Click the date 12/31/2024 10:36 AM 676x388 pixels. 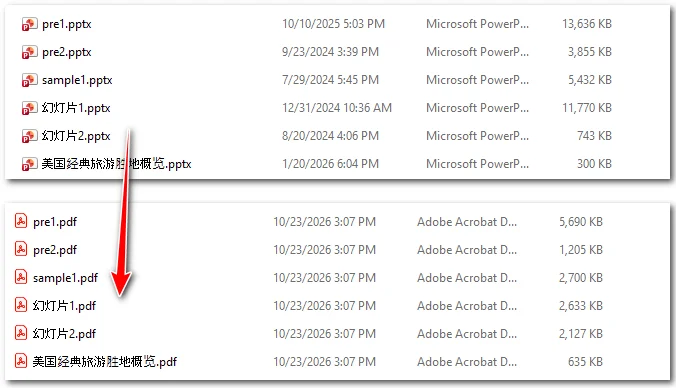pyautogui.click(x=337, y=108)
